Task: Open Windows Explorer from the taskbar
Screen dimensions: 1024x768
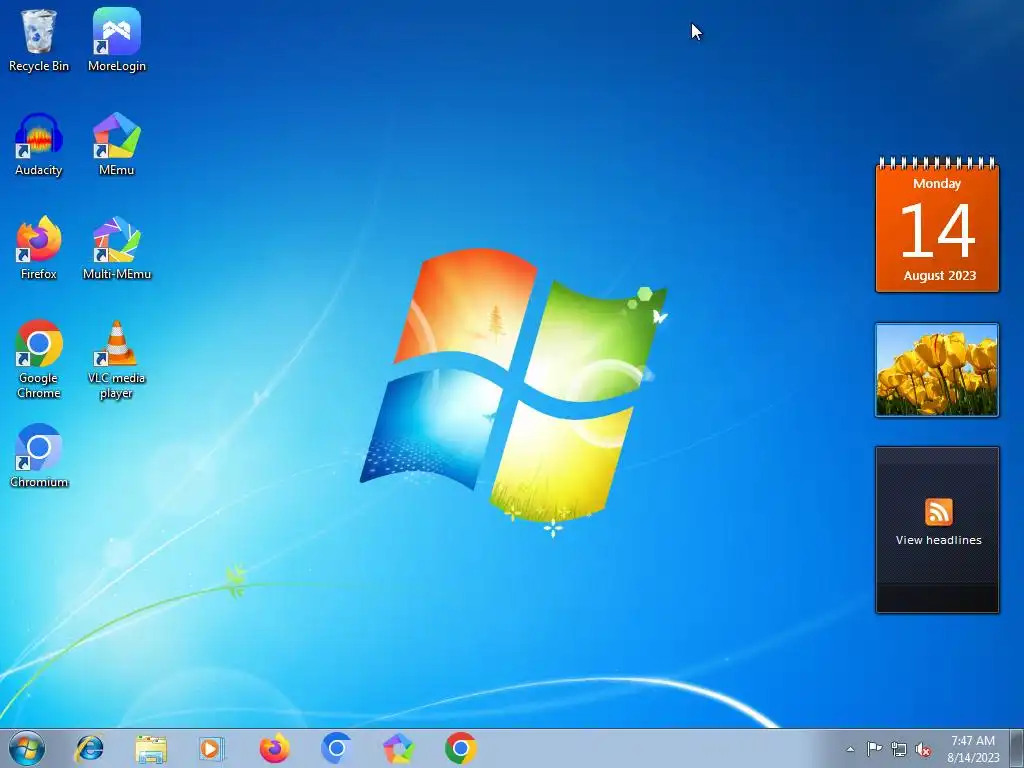Action: coord(151,748)
